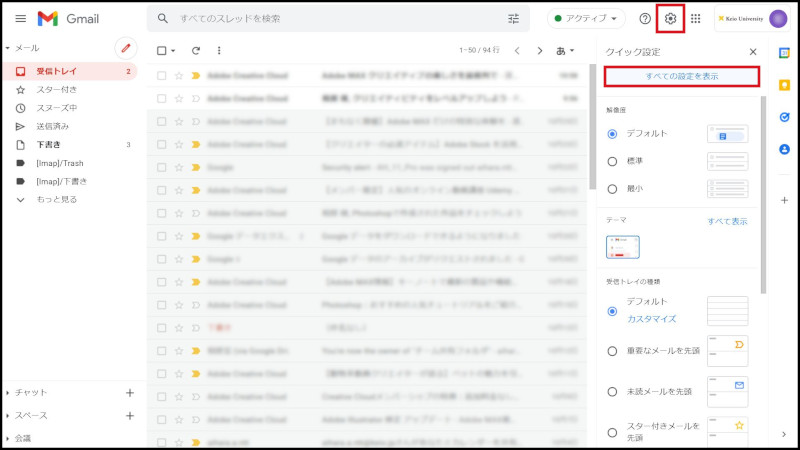Click the compose pencil button
Viewport: 800px width, 450px height.
(125, 47)
